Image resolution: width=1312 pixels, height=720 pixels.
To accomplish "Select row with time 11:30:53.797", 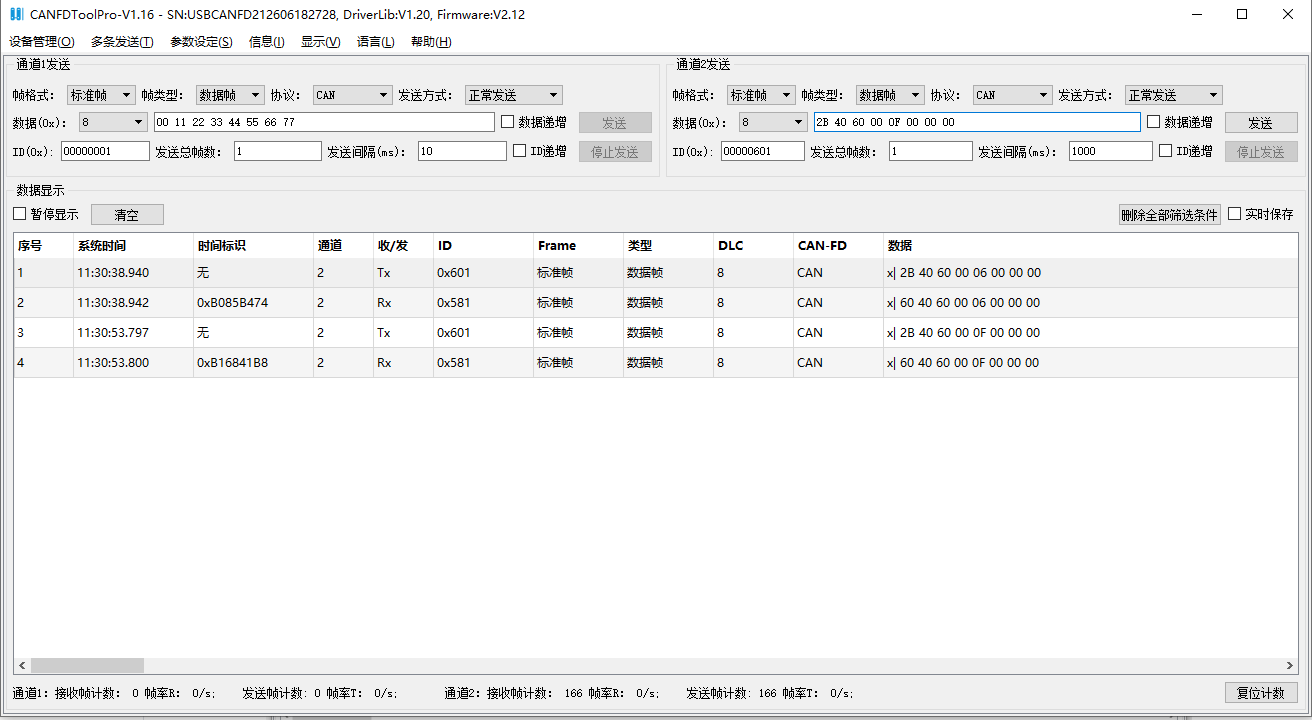I will click(656, 332).
